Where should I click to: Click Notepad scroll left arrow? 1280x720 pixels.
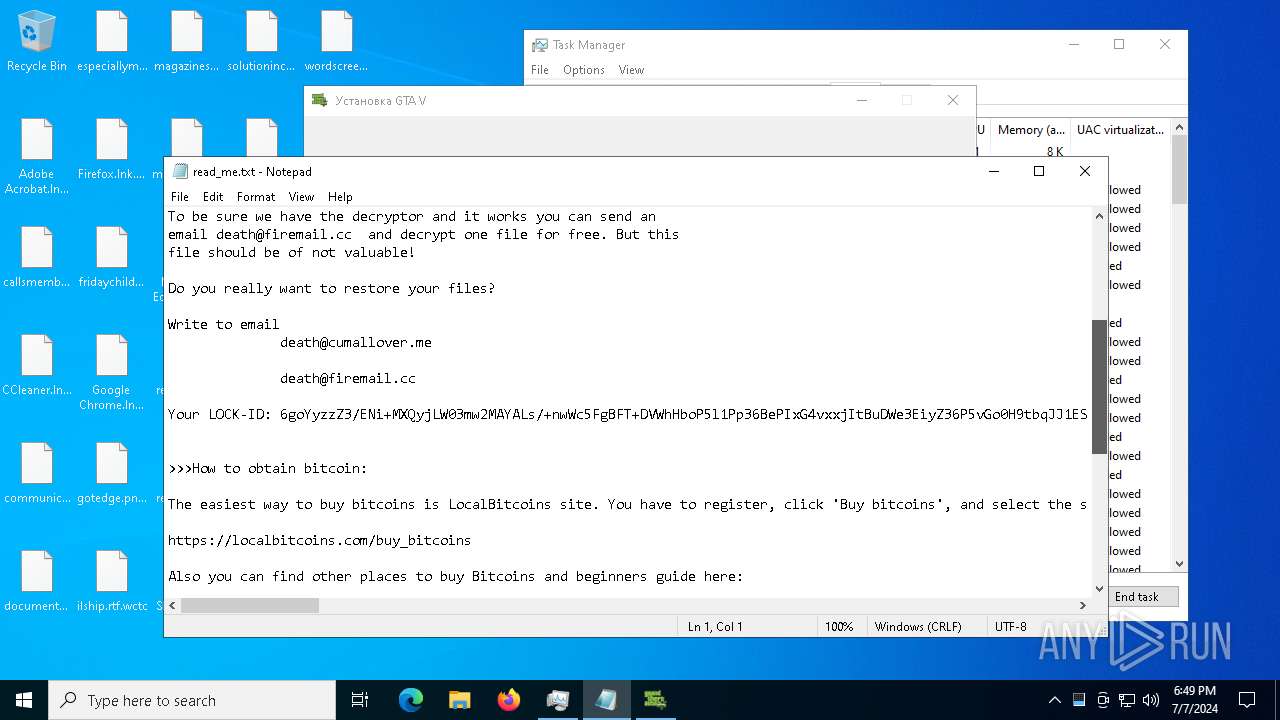pos(172,605)
